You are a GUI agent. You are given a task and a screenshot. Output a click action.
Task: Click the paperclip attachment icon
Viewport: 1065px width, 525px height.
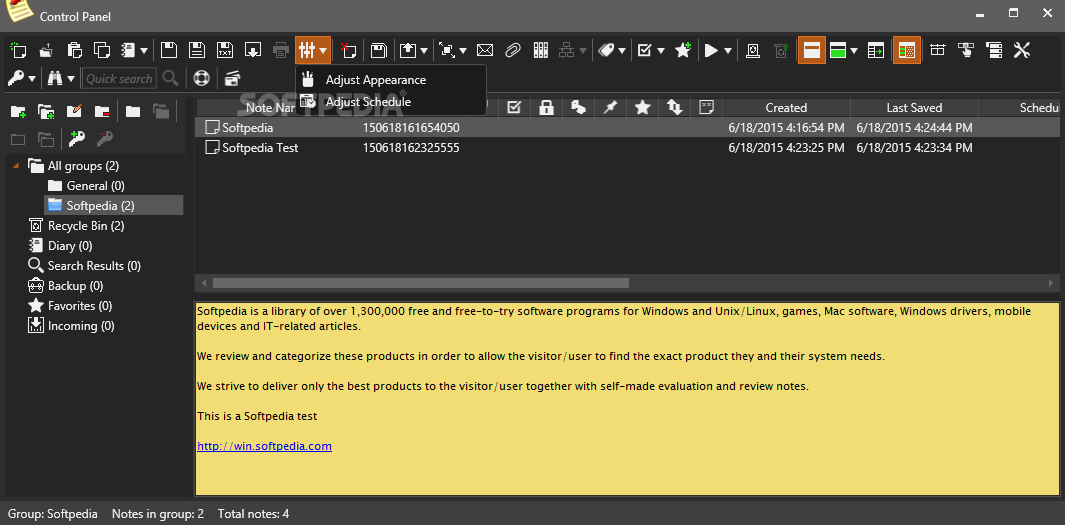[x=512, y=50]
